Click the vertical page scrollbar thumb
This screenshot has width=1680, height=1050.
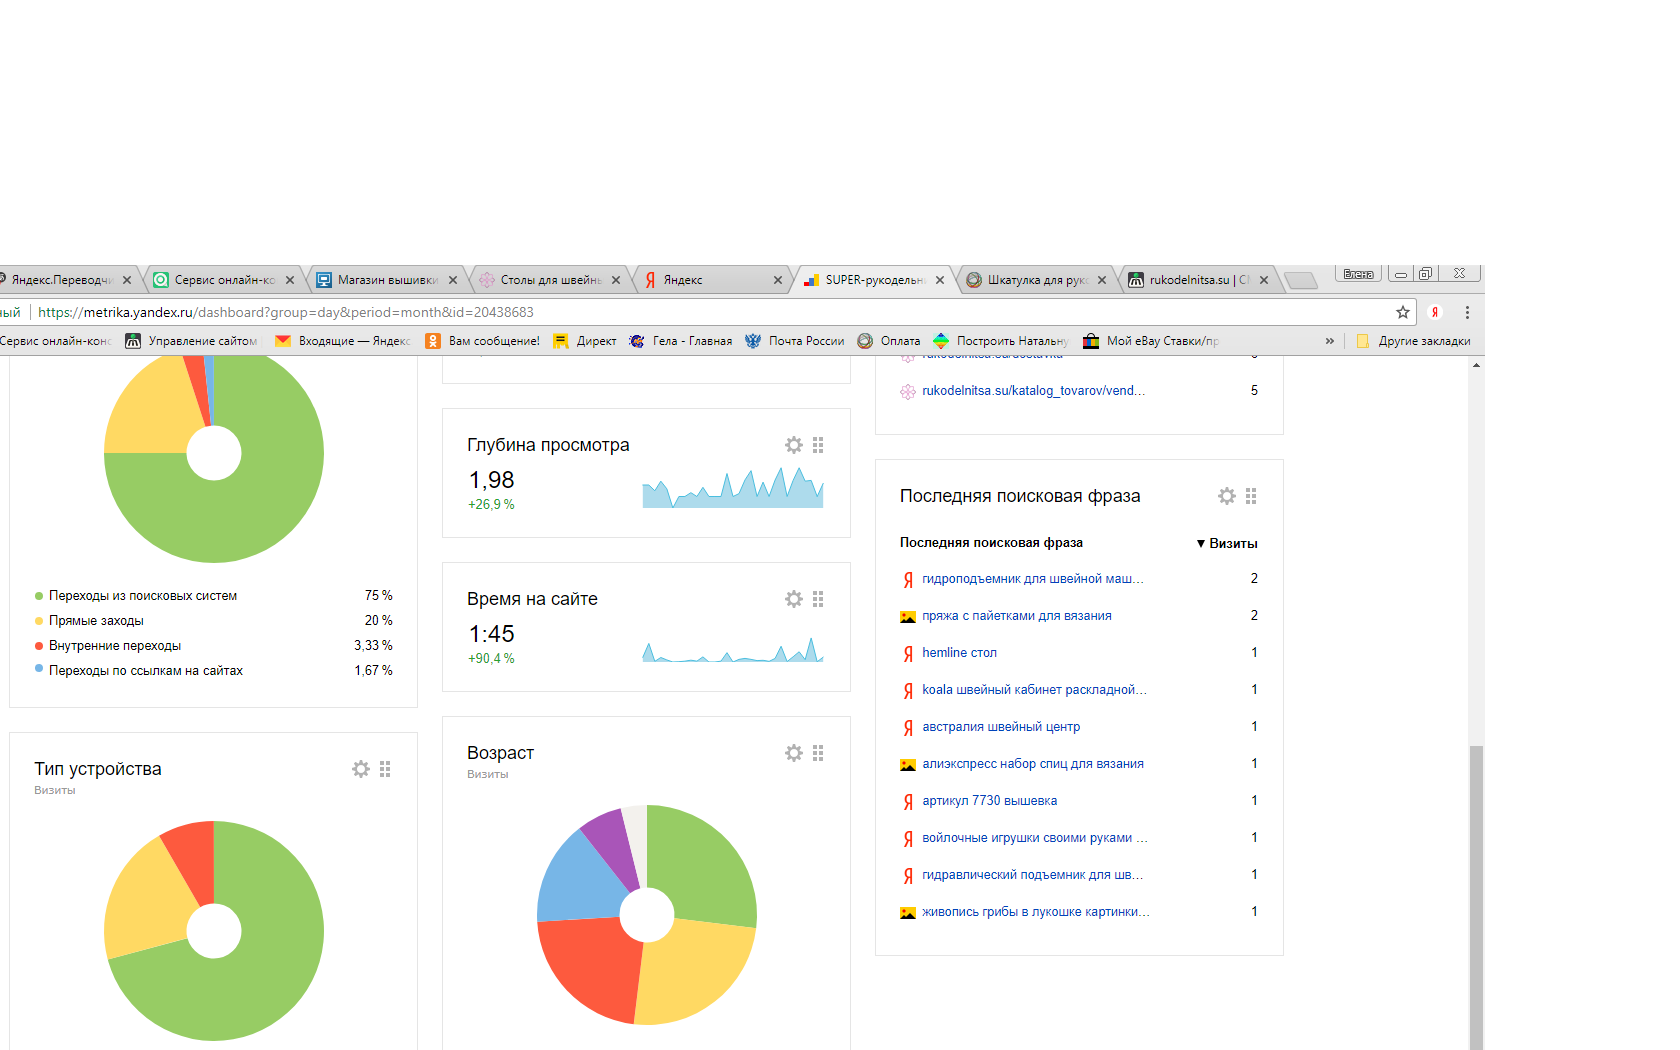[x=1476, y=897]
